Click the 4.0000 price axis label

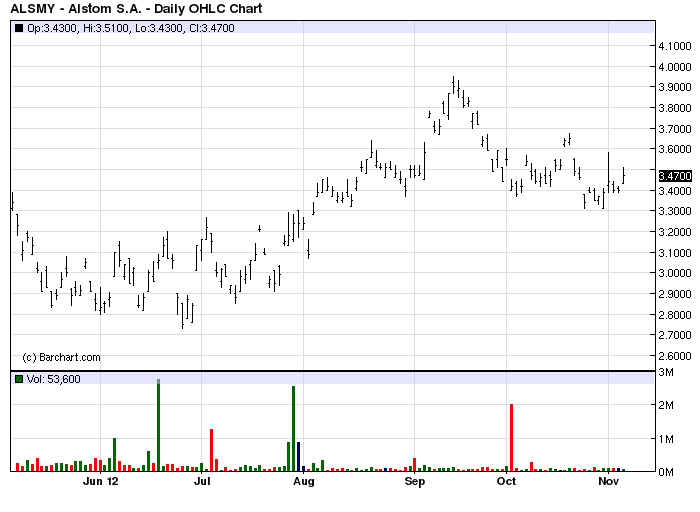pos(675,67)
